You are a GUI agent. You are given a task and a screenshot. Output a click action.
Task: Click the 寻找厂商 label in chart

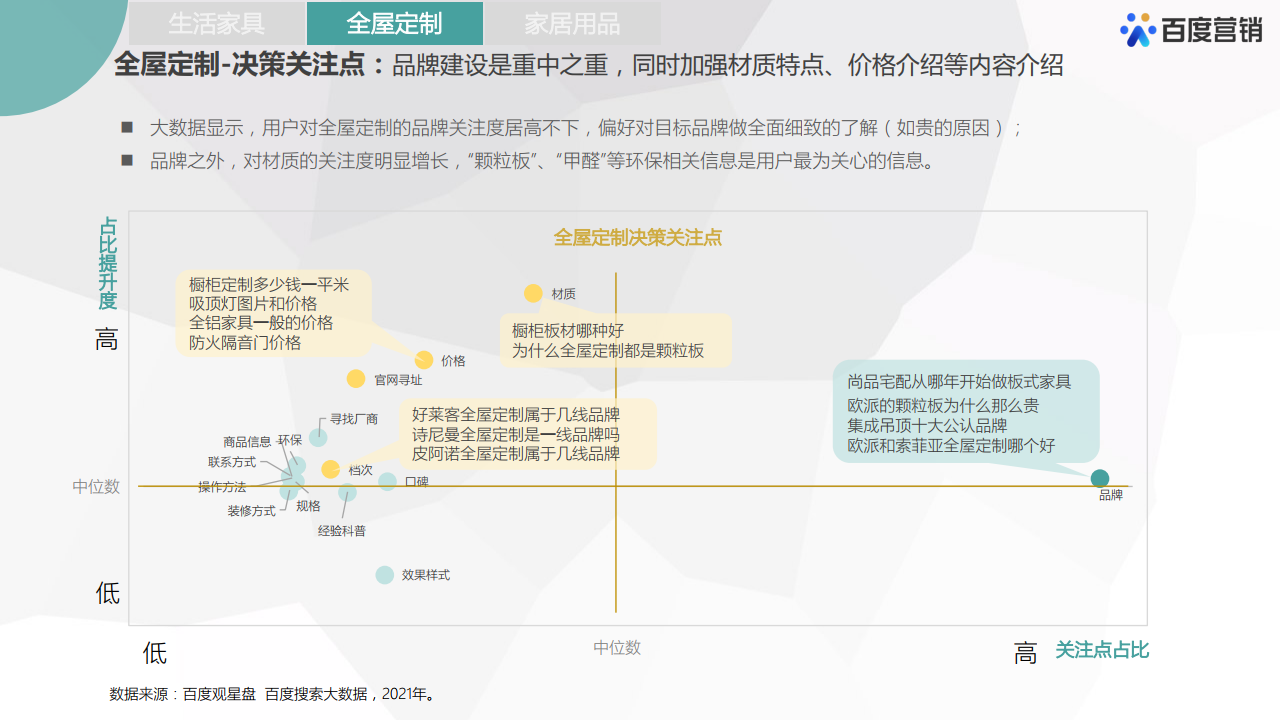[354, 419]
